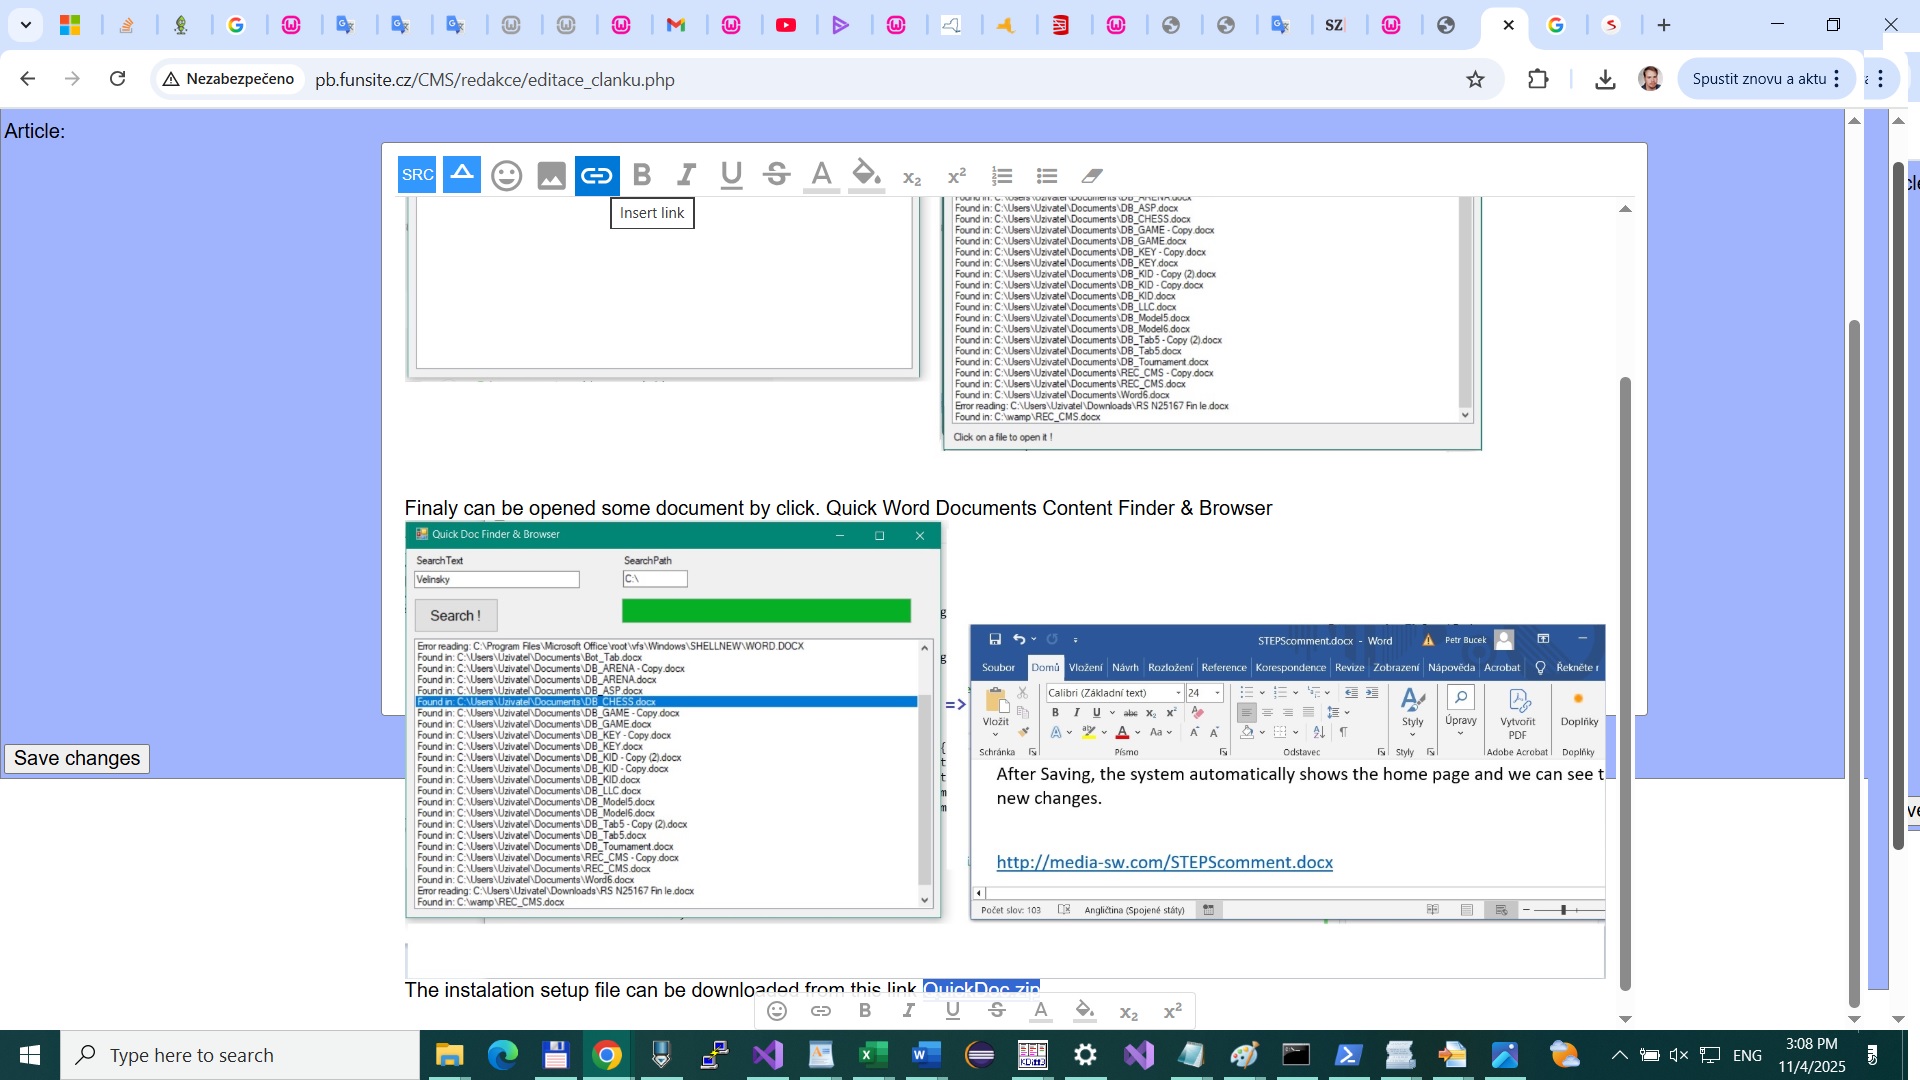Apply subscript from the top editor toolbar

pos(912,177)
